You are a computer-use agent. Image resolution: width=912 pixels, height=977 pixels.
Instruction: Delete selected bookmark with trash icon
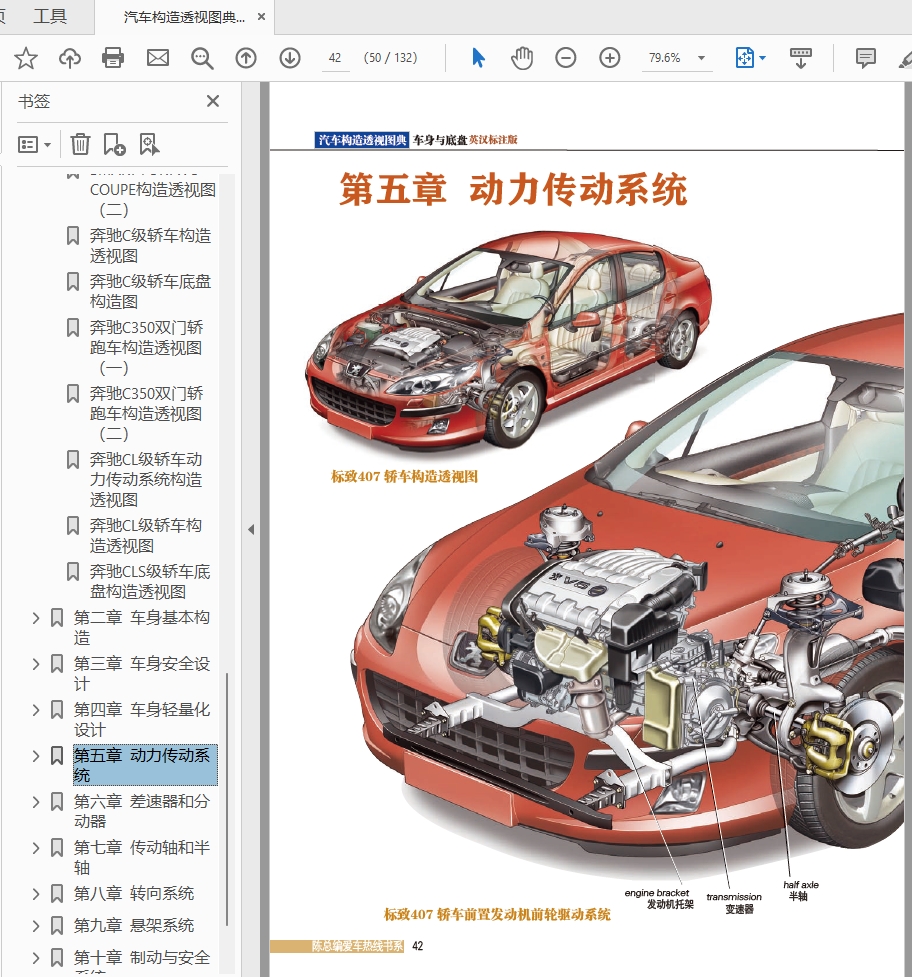tap(80, 145)
